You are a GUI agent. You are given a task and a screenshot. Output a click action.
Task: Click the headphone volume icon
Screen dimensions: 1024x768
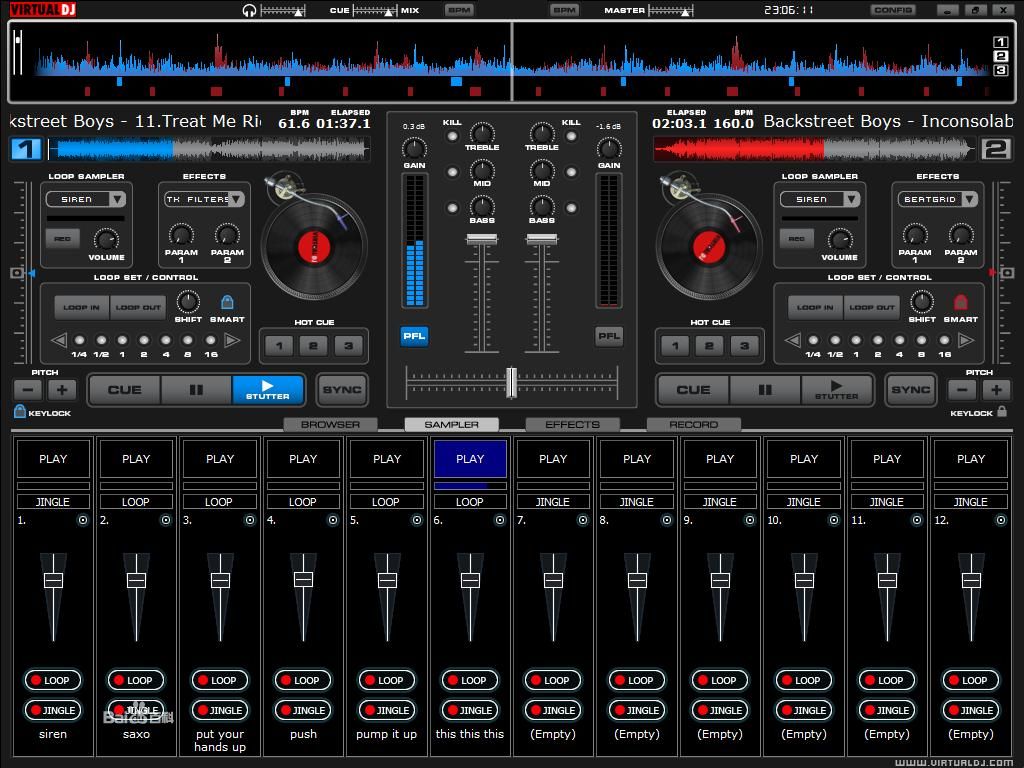point(249,10)
